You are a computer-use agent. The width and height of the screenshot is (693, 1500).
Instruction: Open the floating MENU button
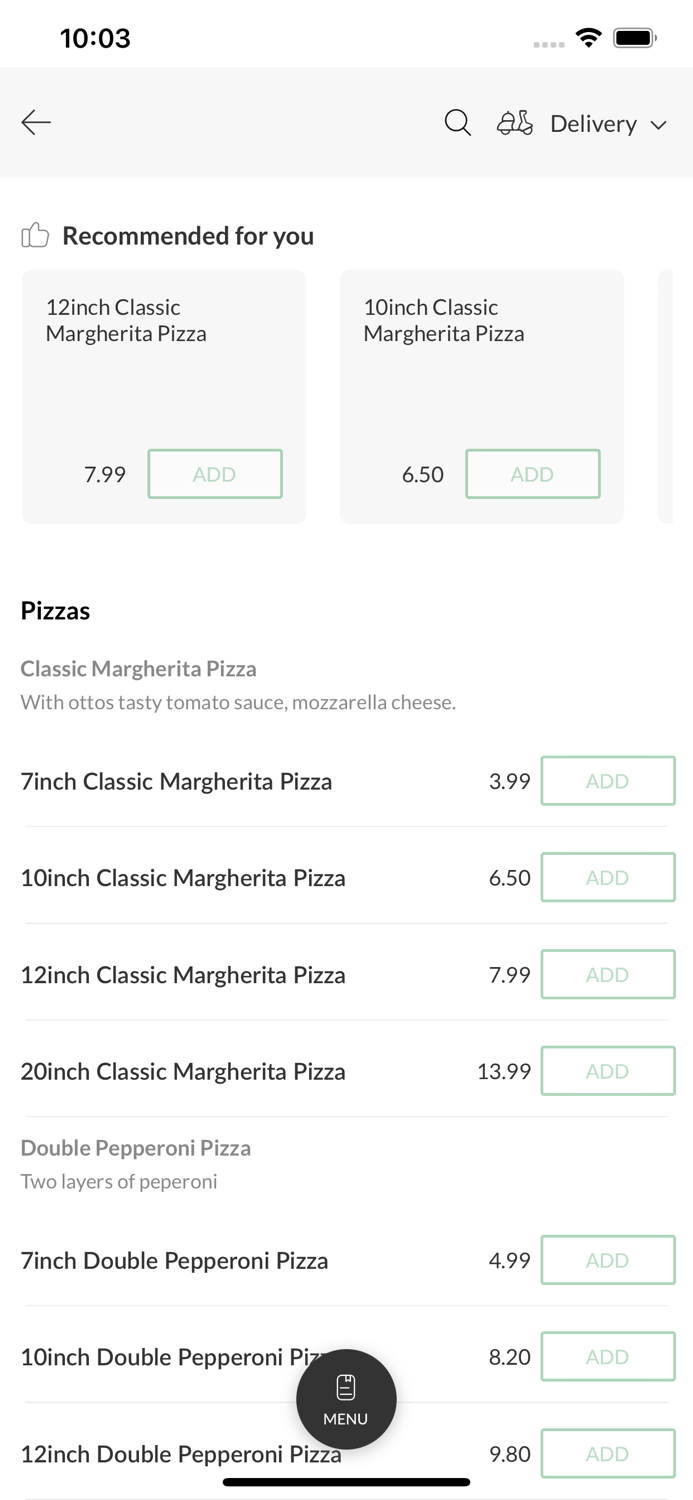tap(346, 1398)
